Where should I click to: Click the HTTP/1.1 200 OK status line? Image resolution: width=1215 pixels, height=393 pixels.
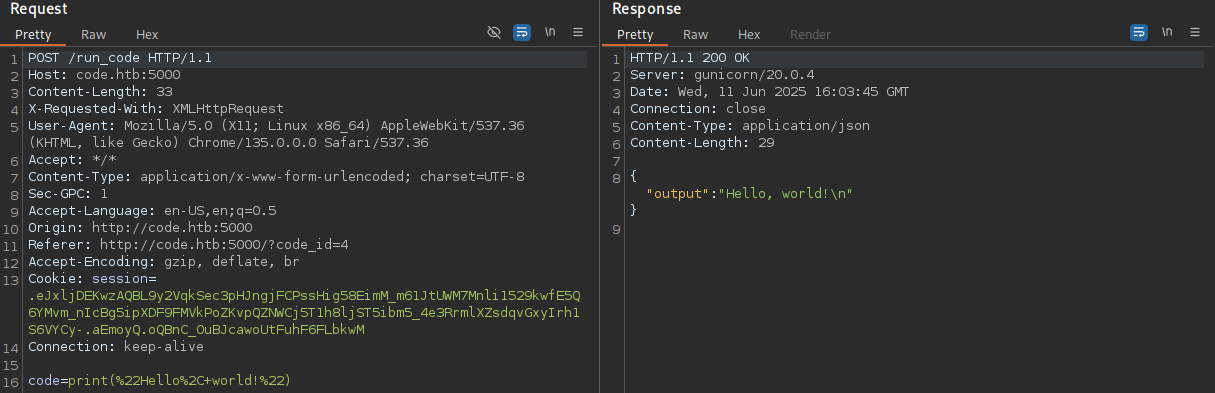690,59
